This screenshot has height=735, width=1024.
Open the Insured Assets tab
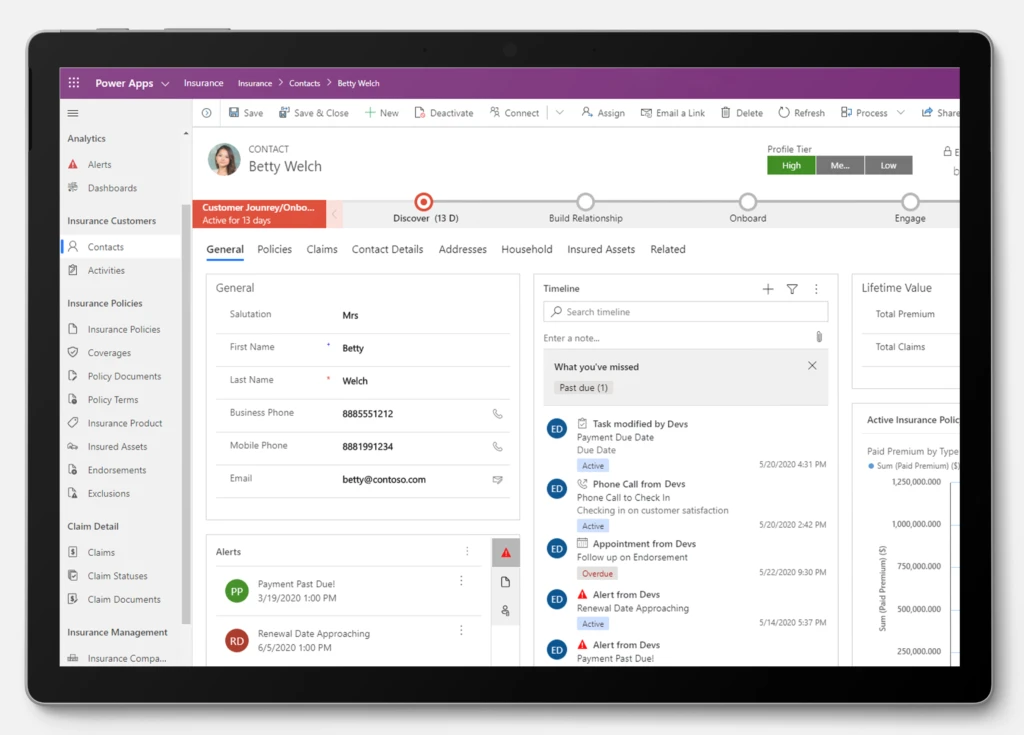pyautogui.click(x=601, y=249)
